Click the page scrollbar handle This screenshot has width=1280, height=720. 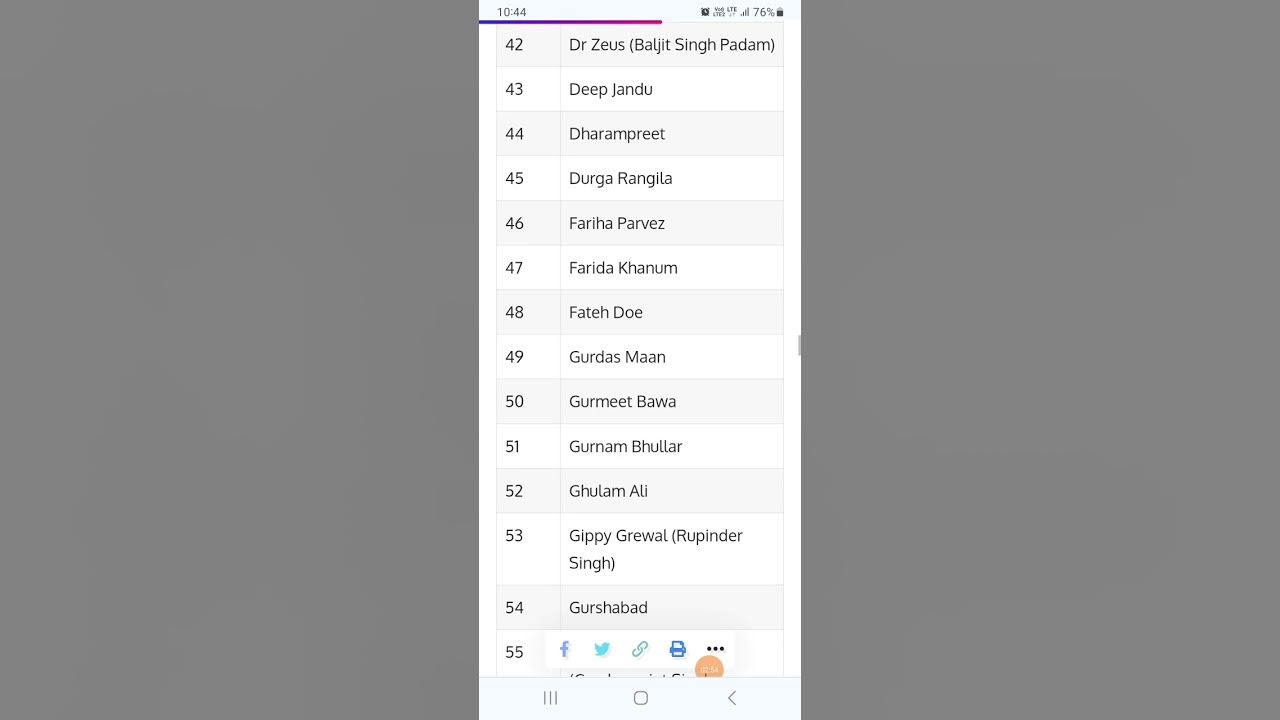pyautogui.click(x=799, y=345)
